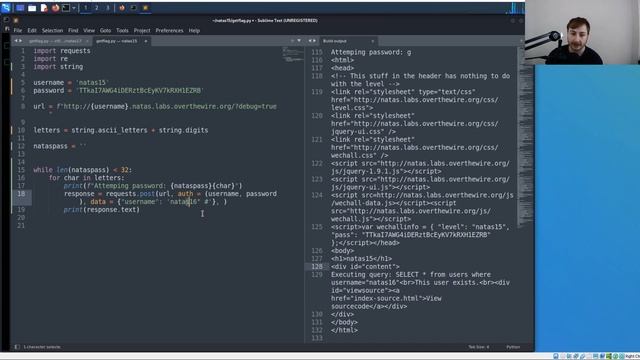Click 'letters = string.ascii_letters + string.digits' line

pos(121,130)
